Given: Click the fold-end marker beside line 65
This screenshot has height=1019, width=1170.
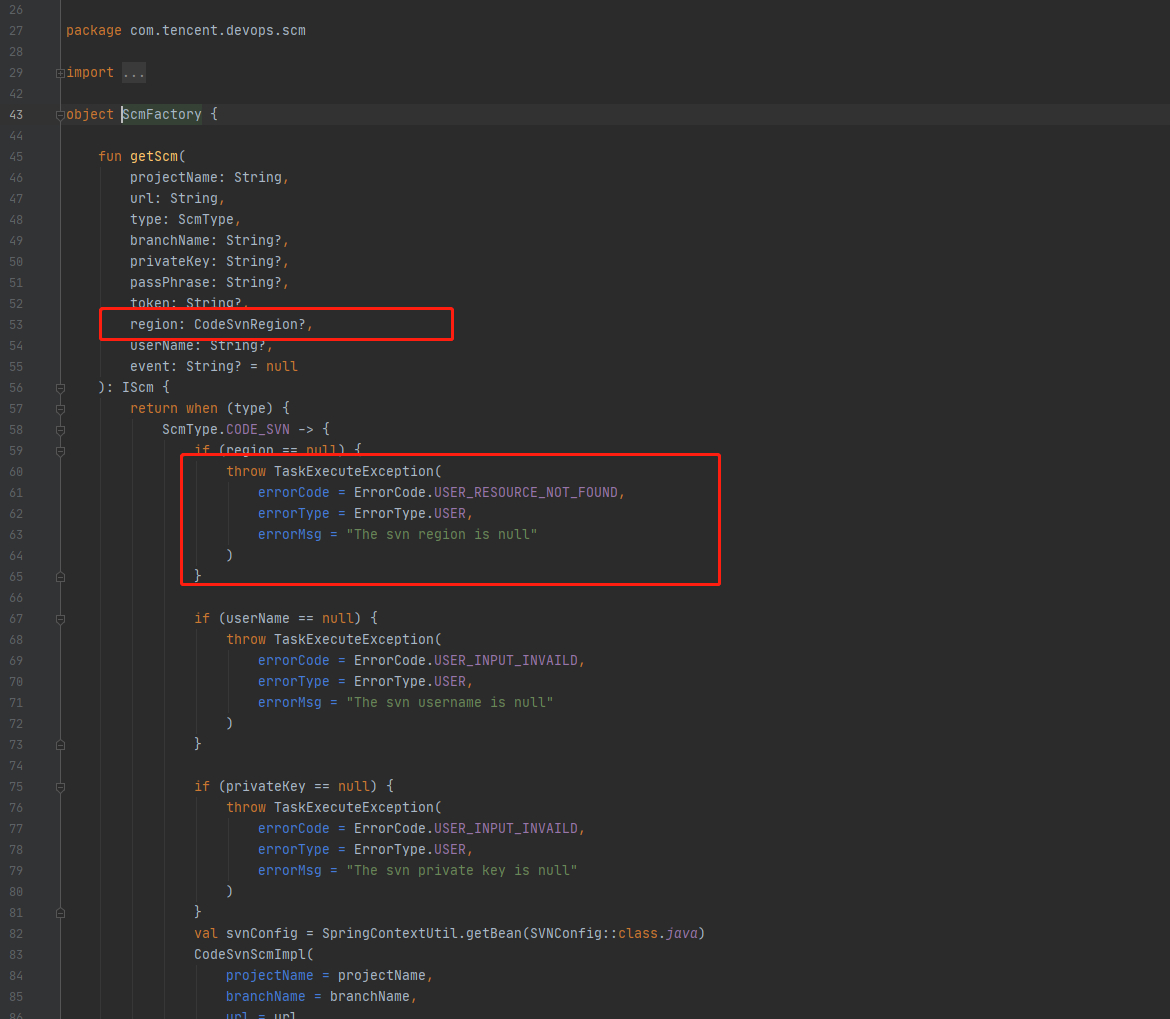Looking at the screenshot, I should [60, 576].
